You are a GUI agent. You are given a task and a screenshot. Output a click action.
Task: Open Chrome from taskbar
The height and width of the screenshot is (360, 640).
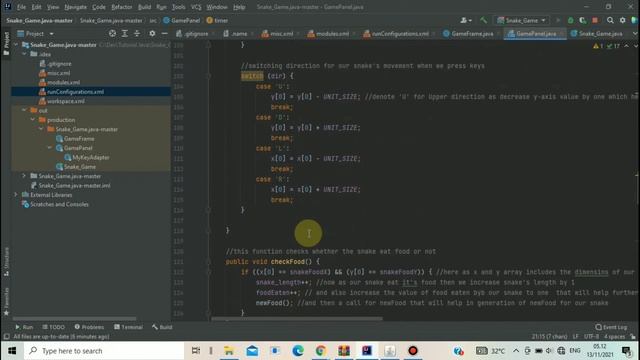[x=321, y=351]
